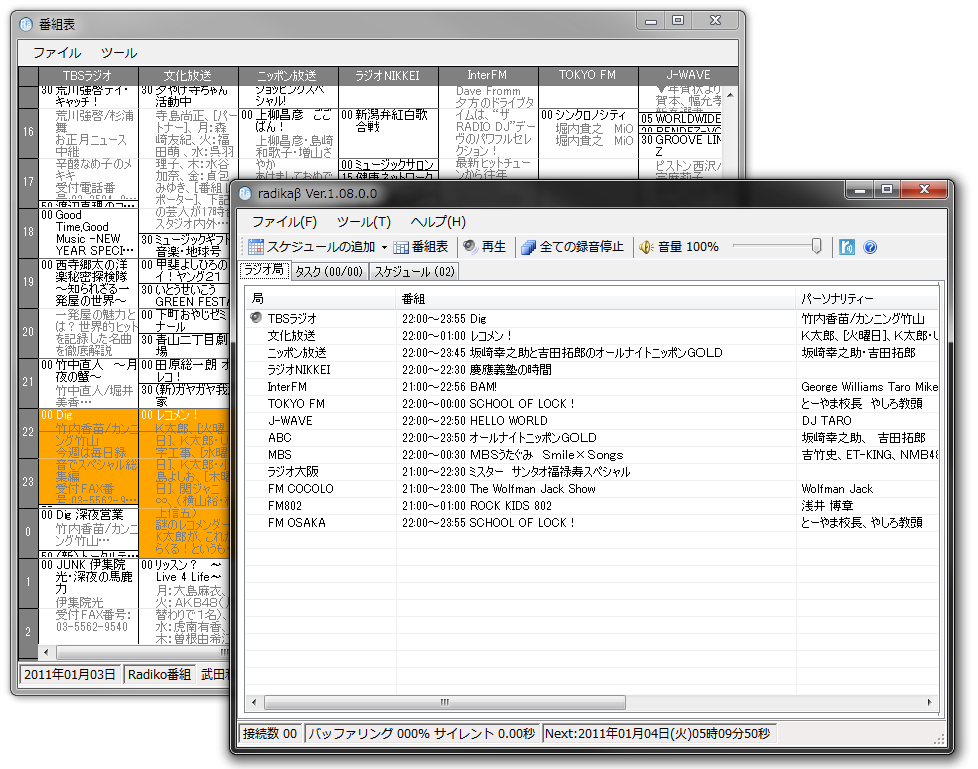
Task: Sort by the 局 column header
Action: click(x=321, y=299)
